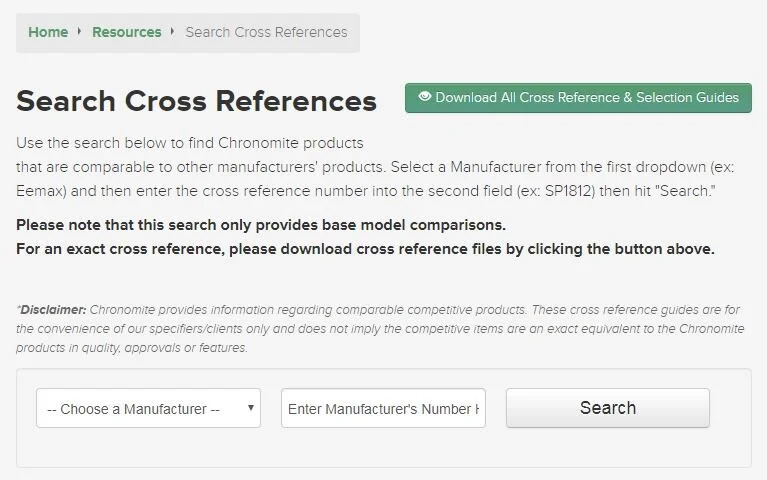Click the breadcrumb arrow after Resources

tap(172, 32)
